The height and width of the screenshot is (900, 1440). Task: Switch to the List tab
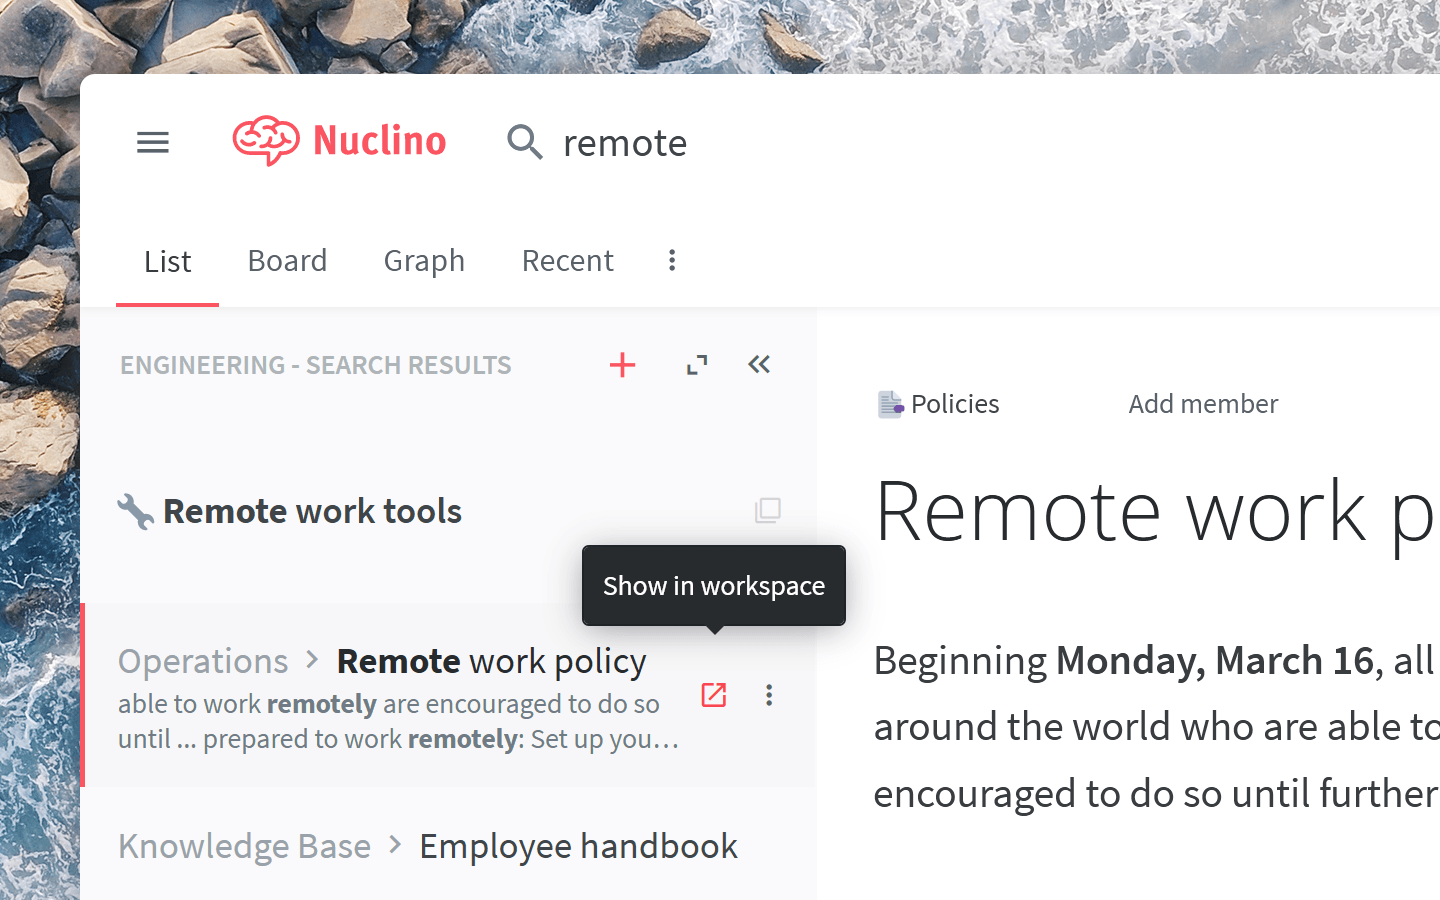pyautogui.click(x=167, y=261)
